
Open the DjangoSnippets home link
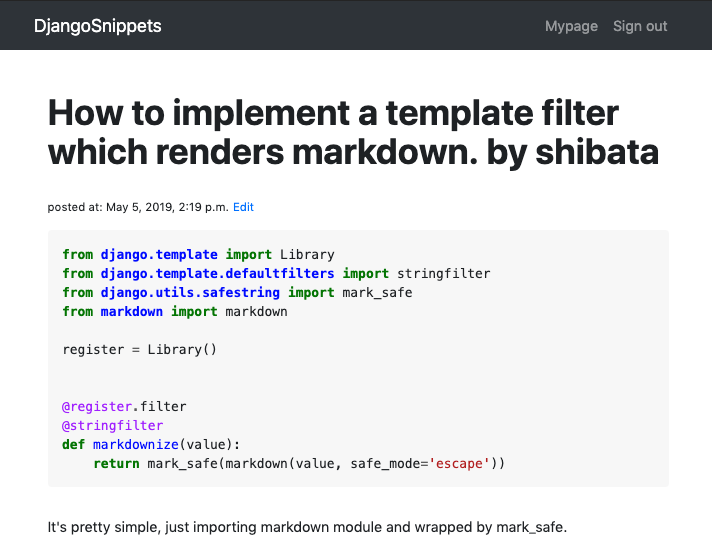98,26
